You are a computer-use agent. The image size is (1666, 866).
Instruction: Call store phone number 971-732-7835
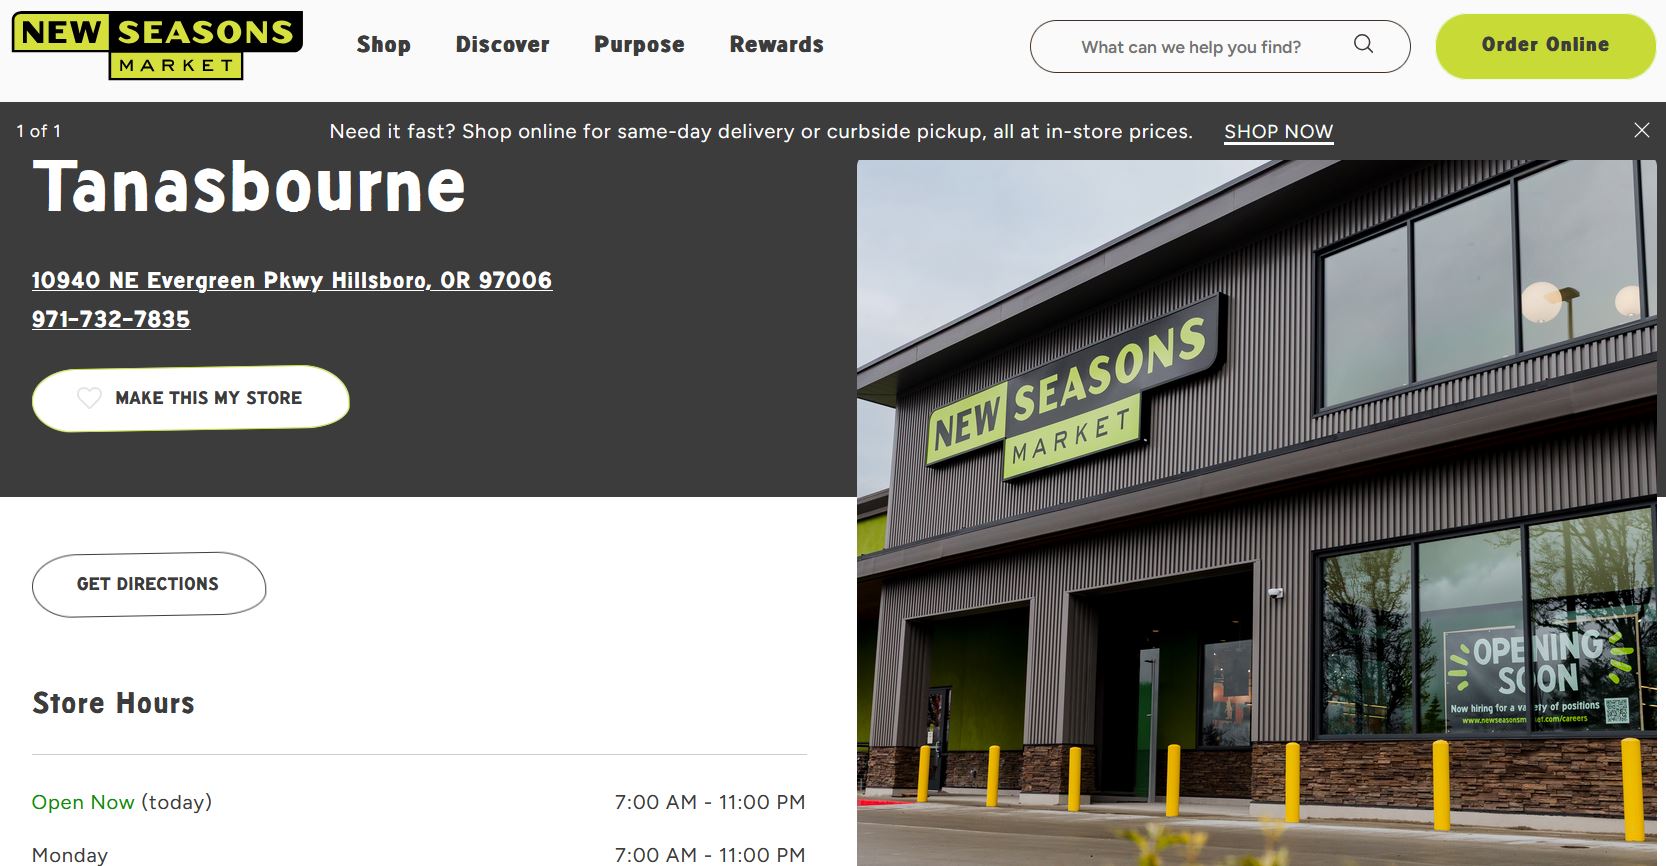click(111, 319)
